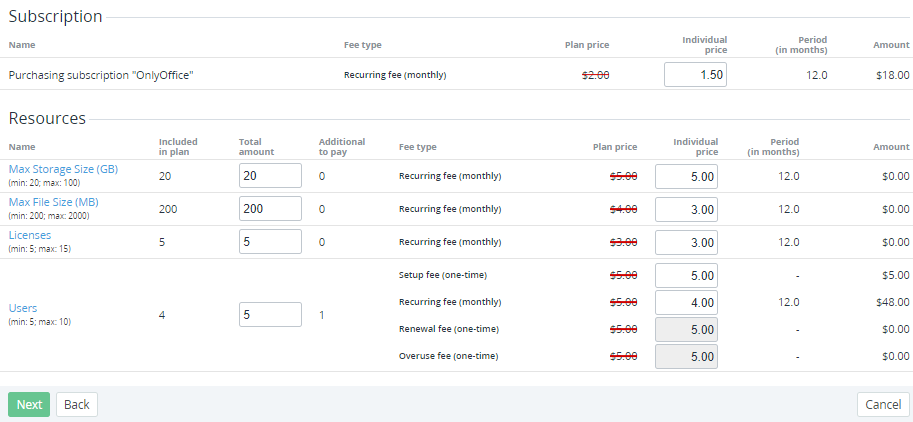Click Max File Size individual price field
The image size is (913, 422).
pos(686,209)
